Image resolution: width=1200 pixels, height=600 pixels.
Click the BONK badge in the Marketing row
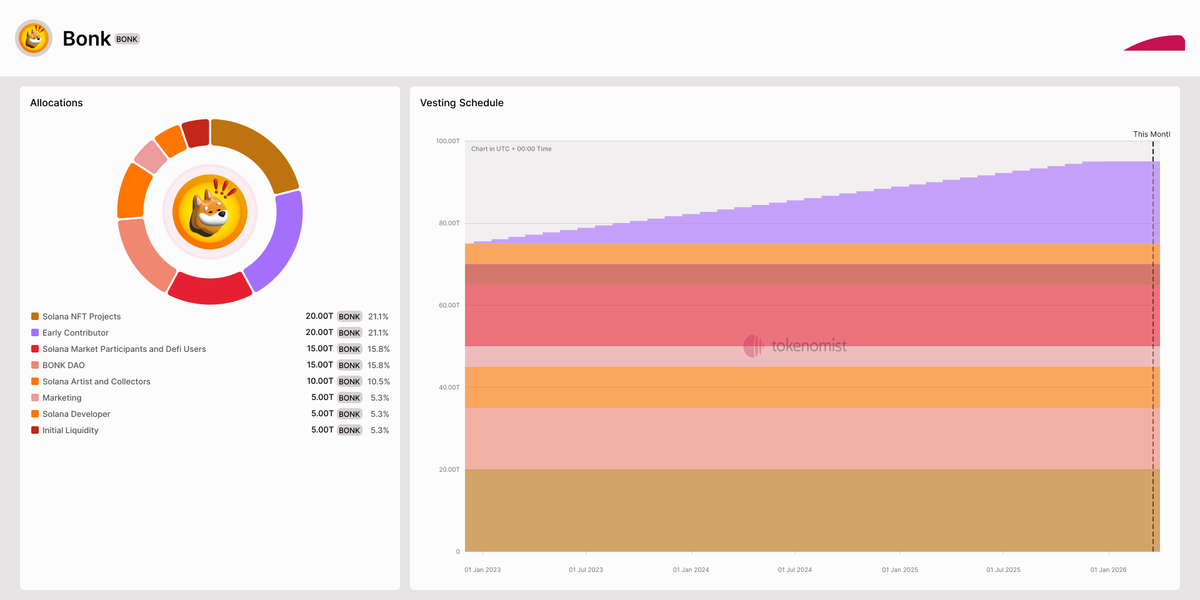tap(349, 398)
